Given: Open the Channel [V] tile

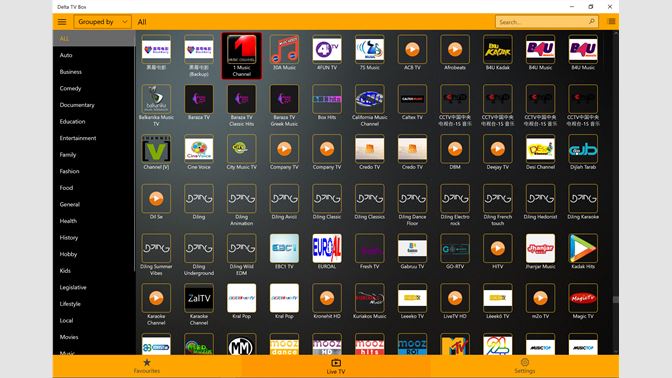Looking at the screenshot, I should click(156, 152).
